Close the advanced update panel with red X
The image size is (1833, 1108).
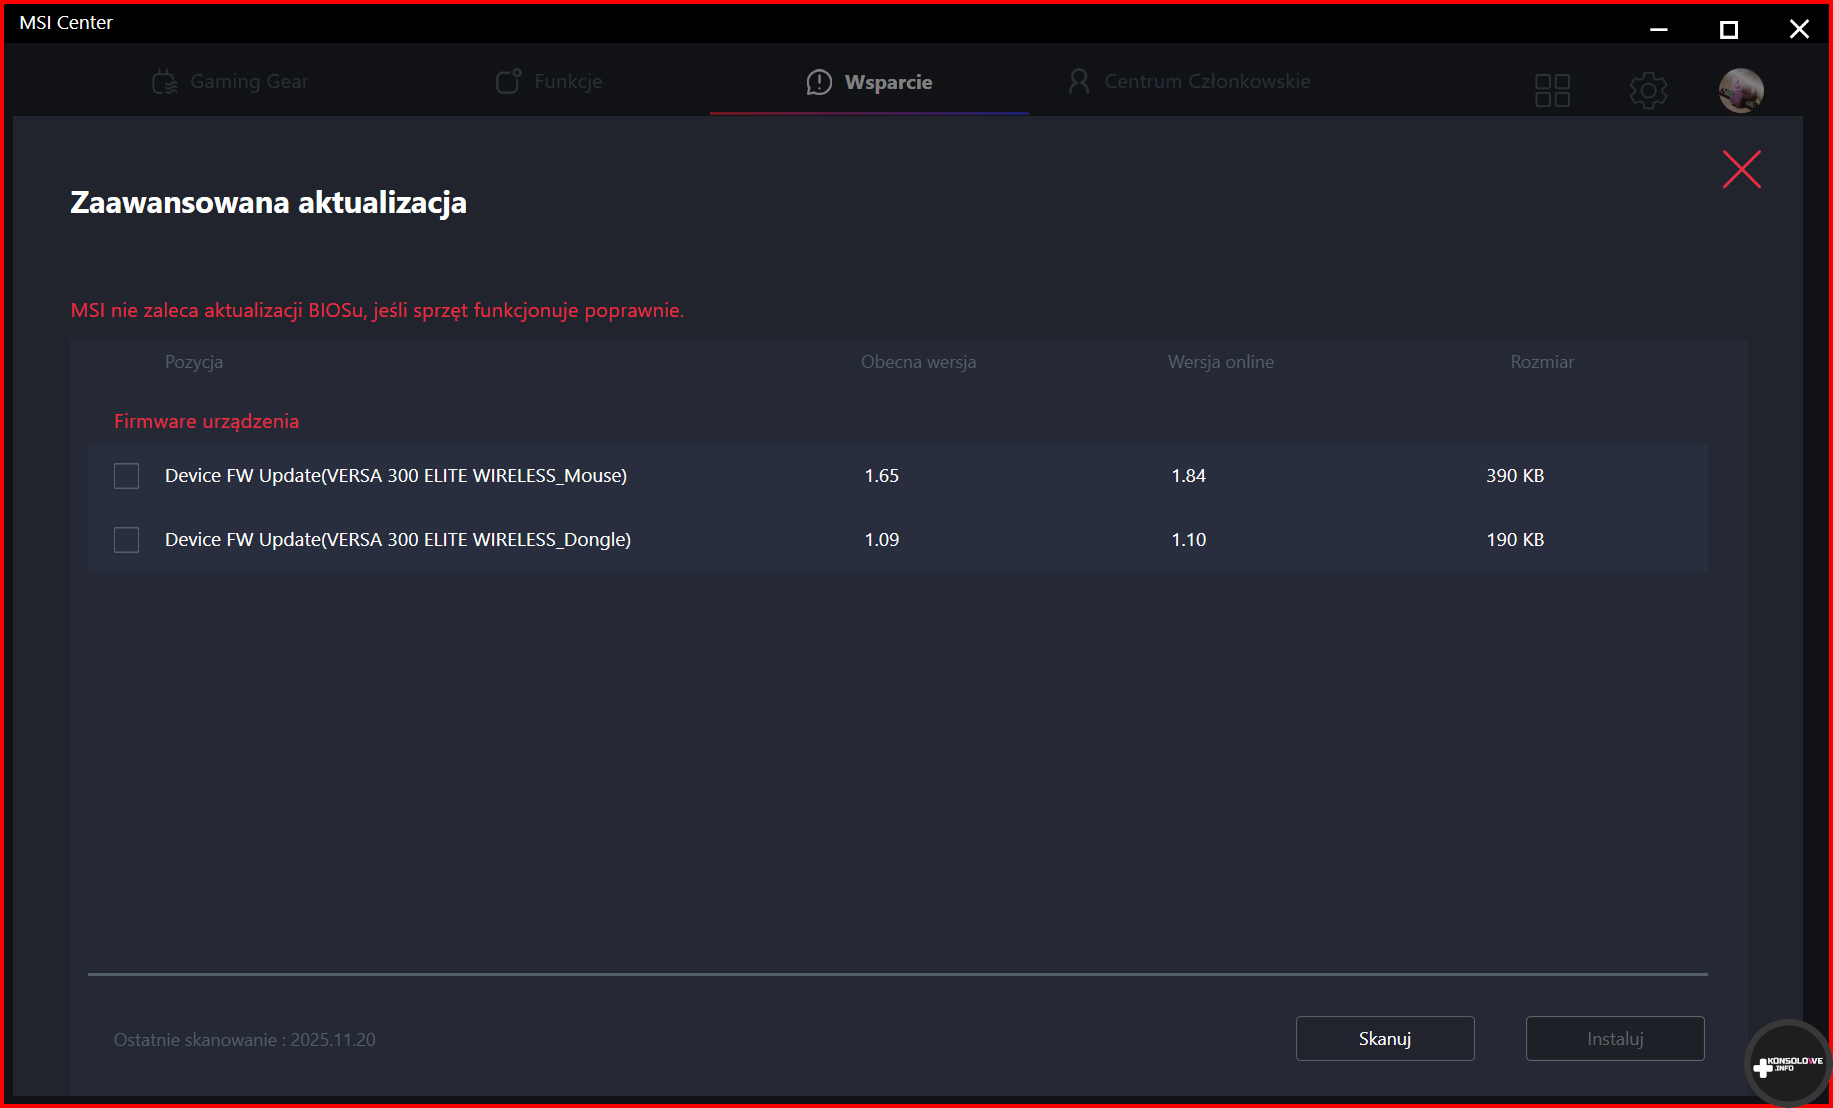coord(1741,170)
